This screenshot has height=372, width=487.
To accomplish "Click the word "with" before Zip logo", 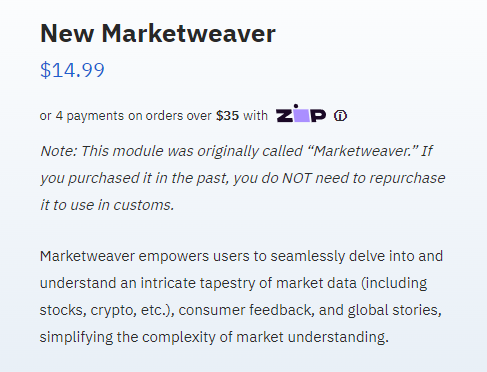I will tap(255, 116).
